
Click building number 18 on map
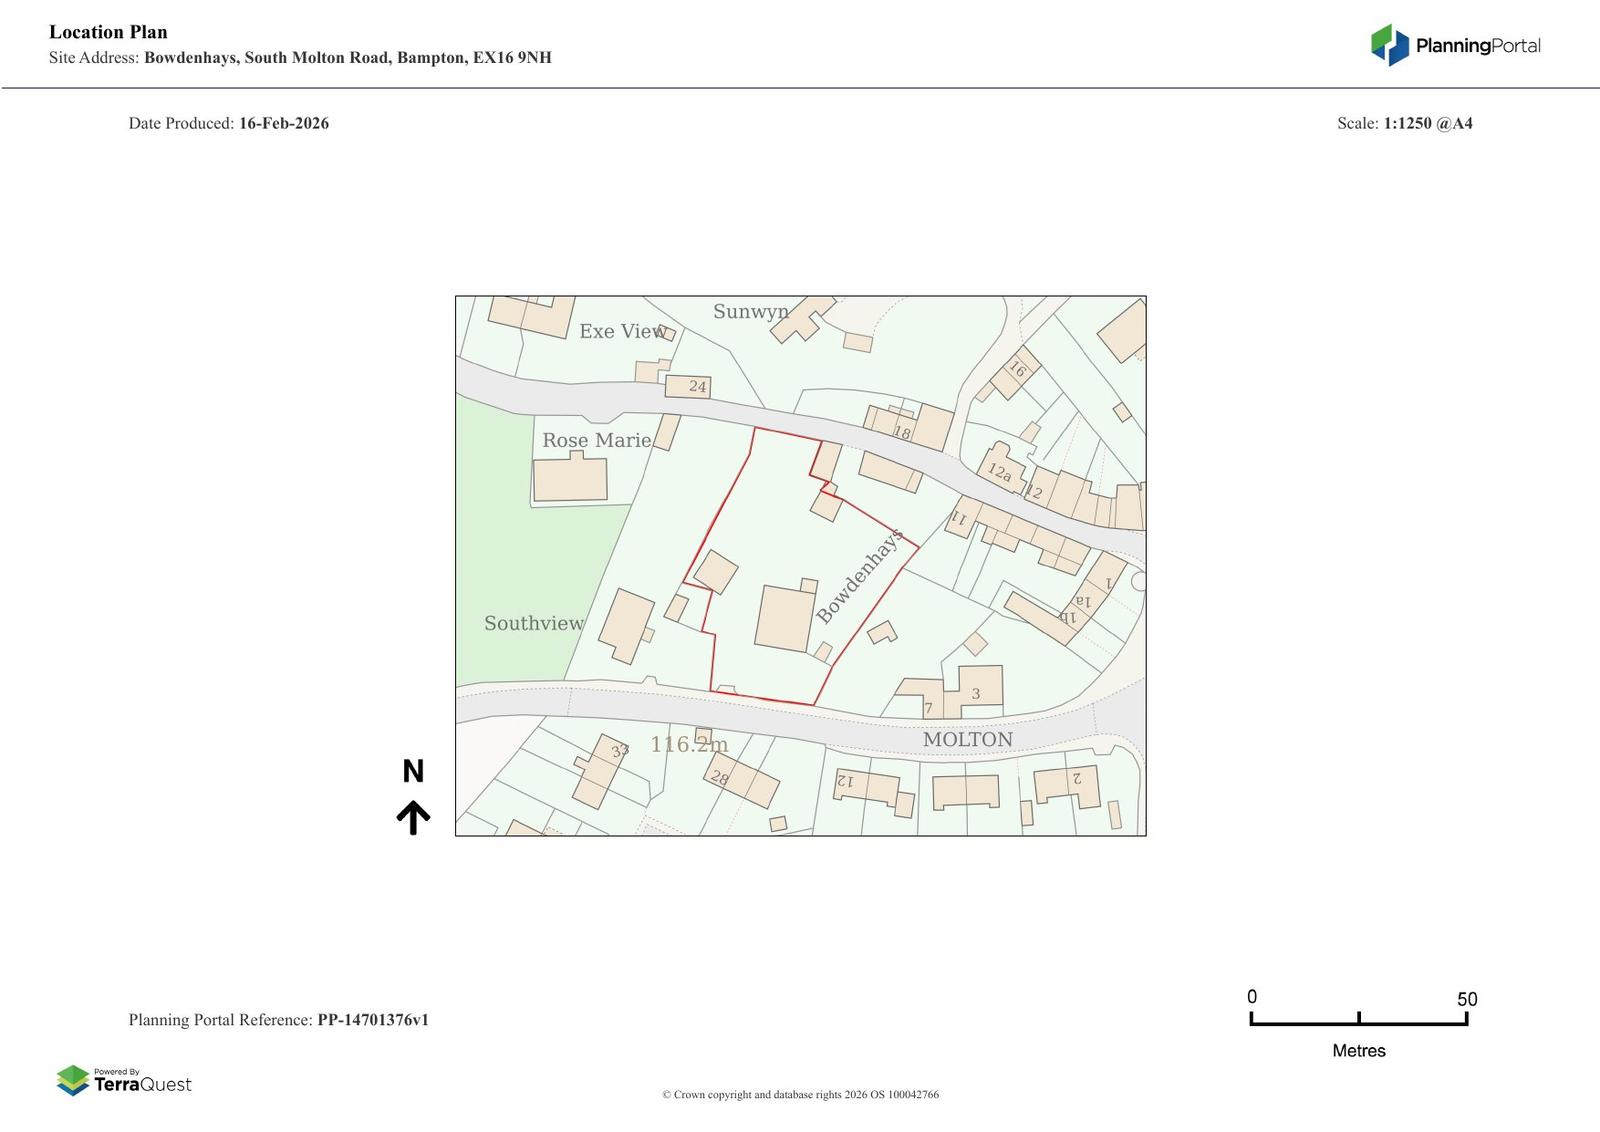tap(902, 432)
